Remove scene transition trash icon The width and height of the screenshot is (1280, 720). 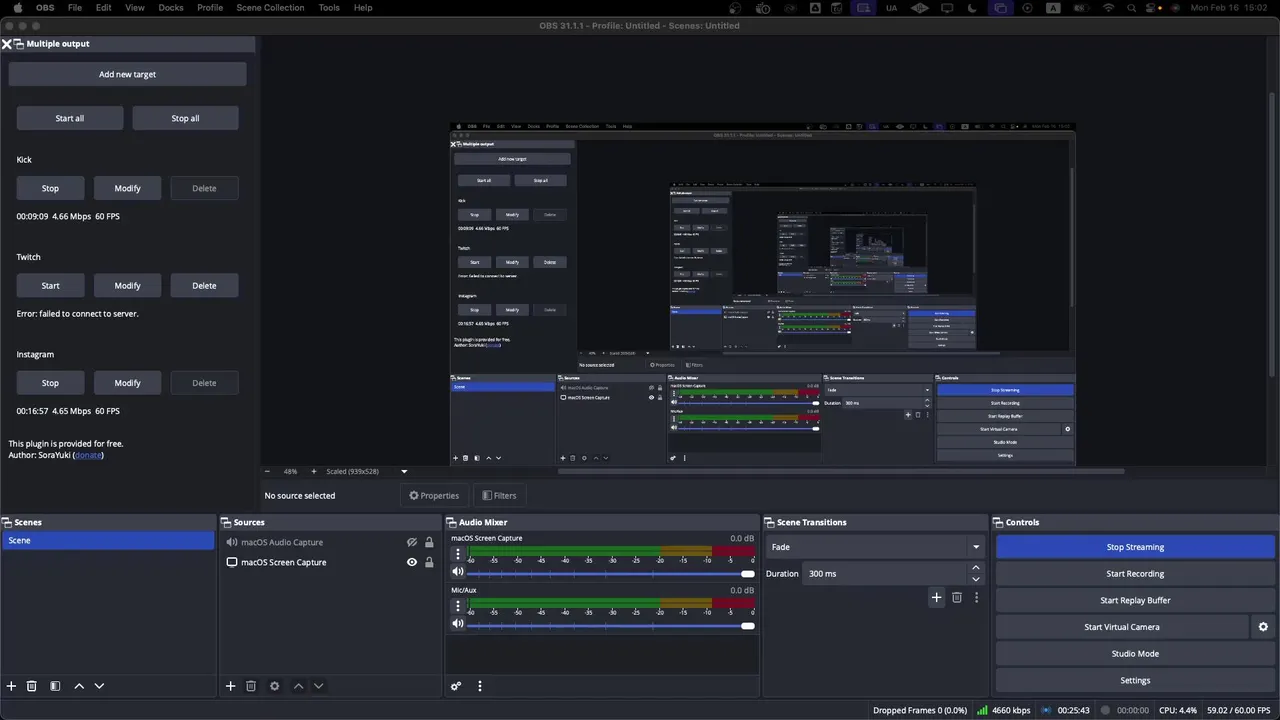point(957,597)
